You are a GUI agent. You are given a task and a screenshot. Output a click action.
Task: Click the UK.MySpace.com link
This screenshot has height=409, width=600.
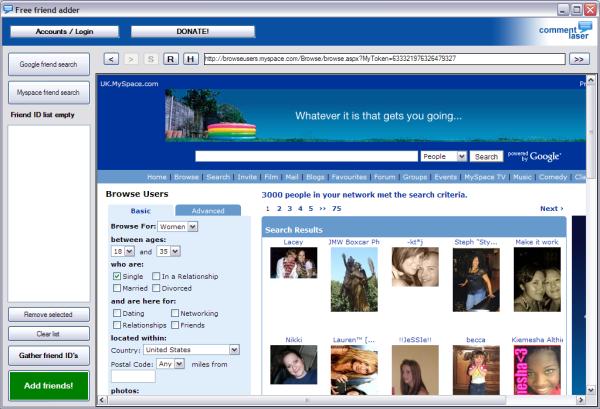tap(129, 84)
